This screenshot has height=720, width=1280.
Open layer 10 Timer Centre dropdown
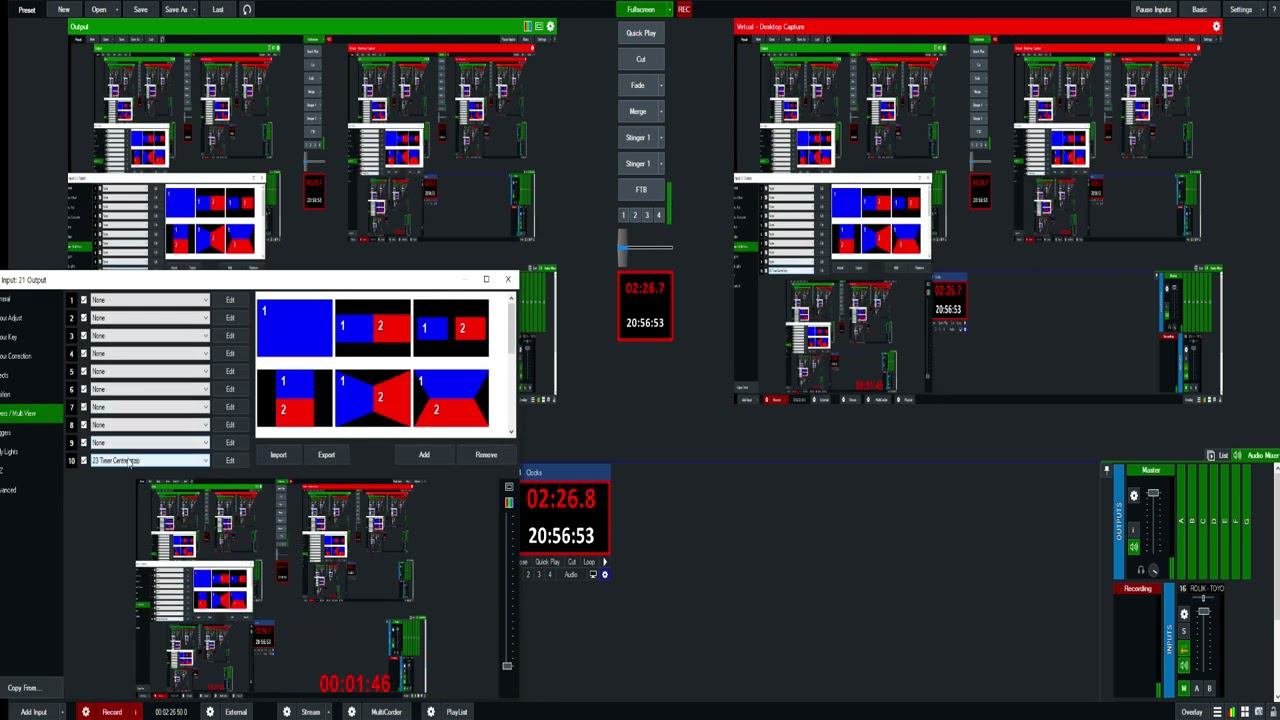point(150,461)
